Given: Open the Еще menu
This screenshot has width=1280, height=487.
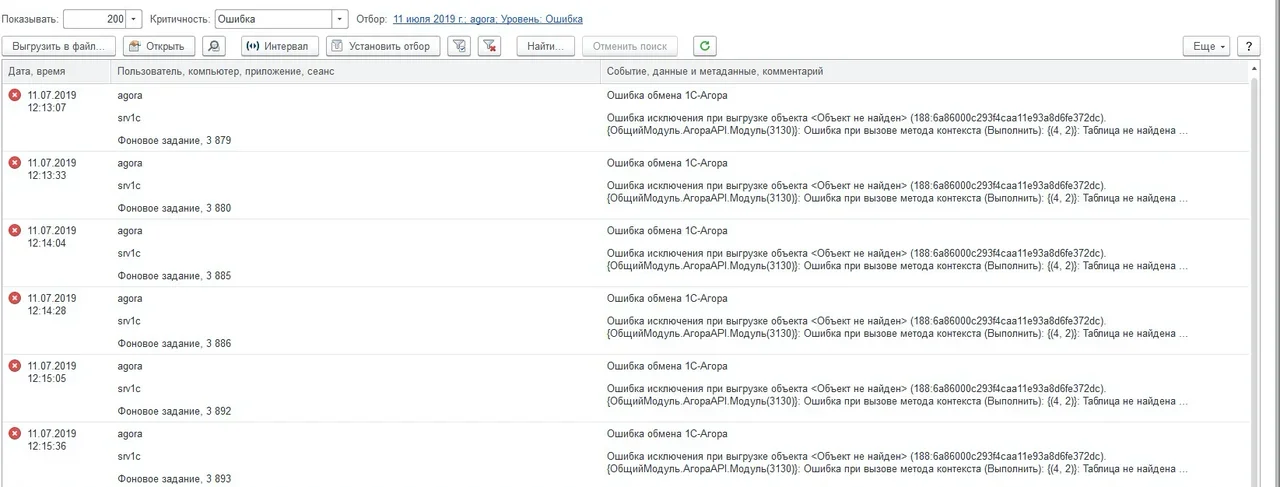Looking at the screenshot, I should [x=1208, y=46].
